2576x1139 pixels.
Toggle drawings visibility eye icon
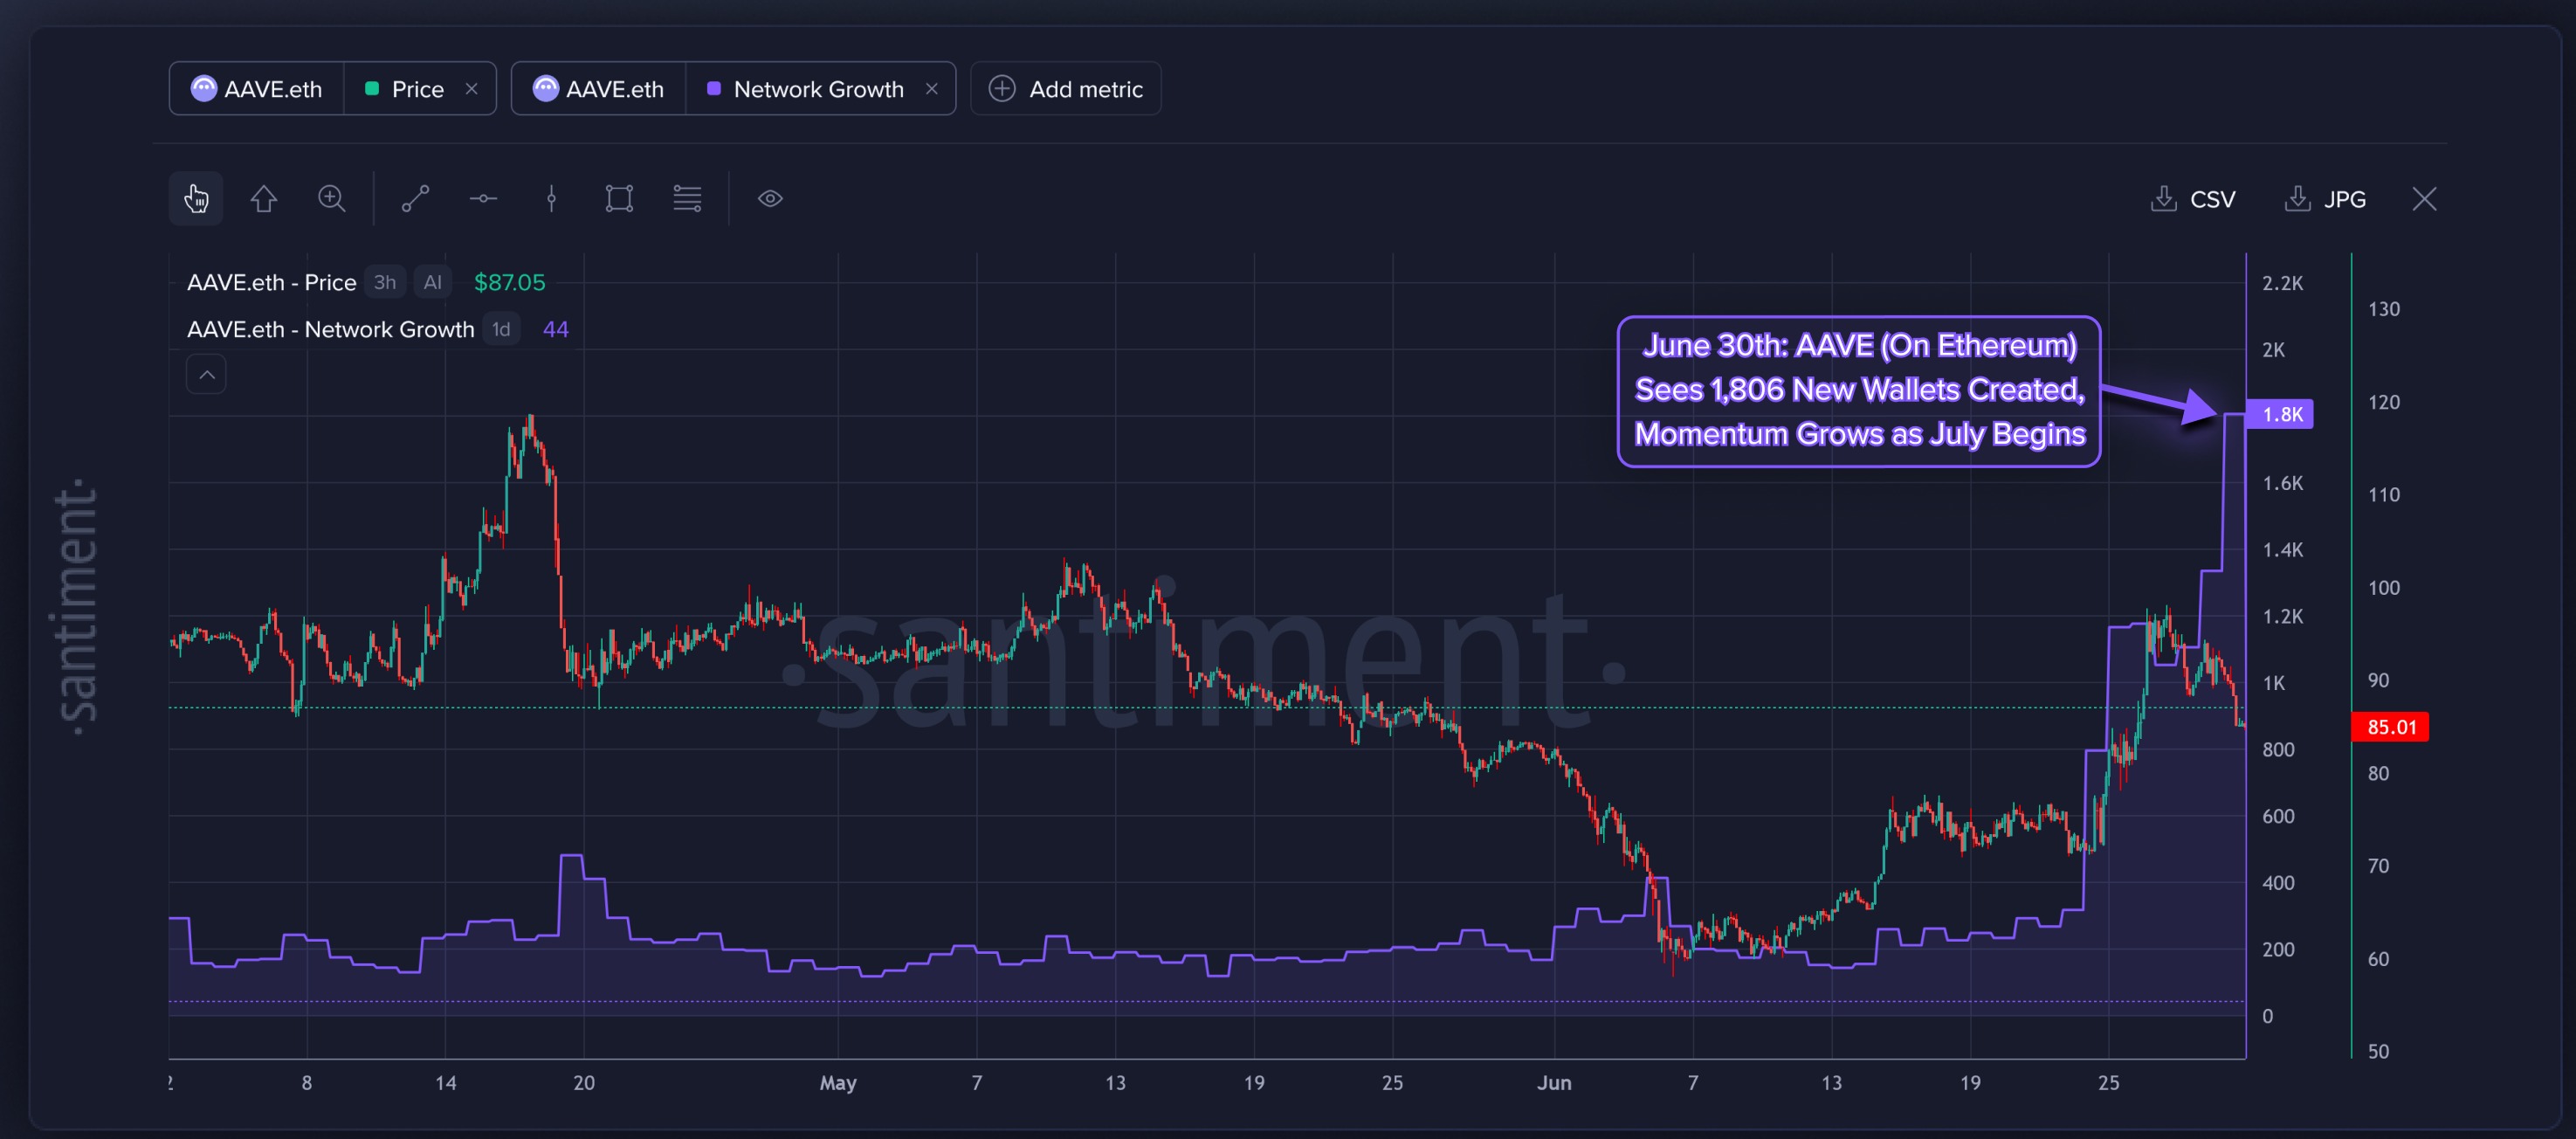770,198
